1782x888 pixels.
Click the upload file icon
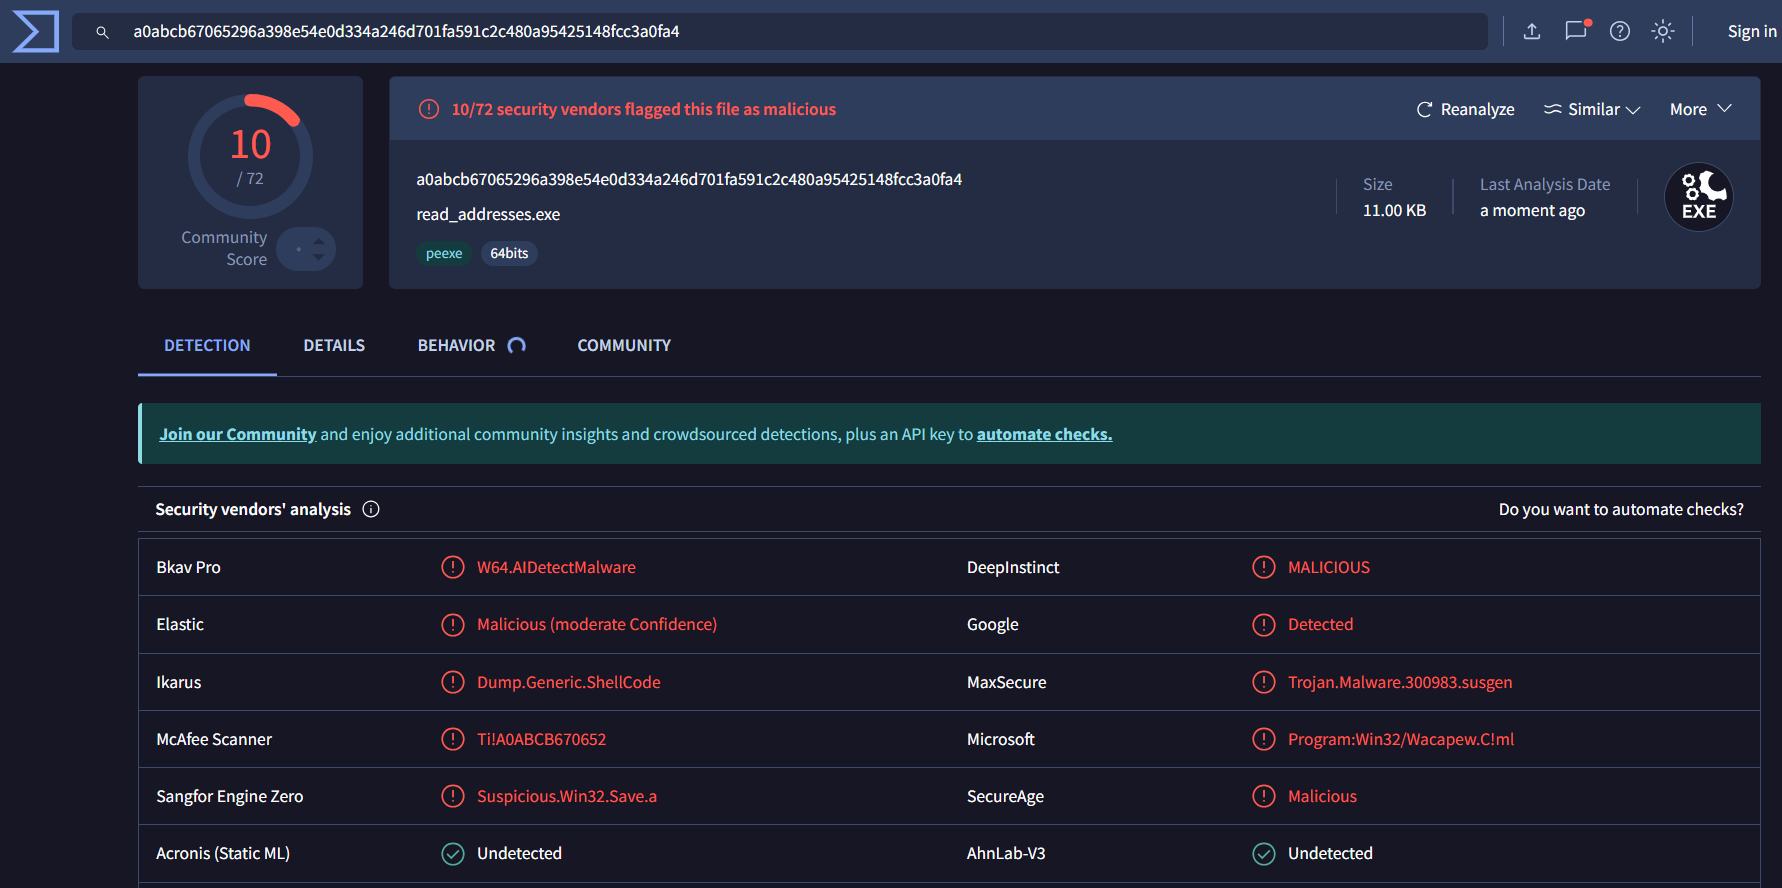coord(1531,31)
